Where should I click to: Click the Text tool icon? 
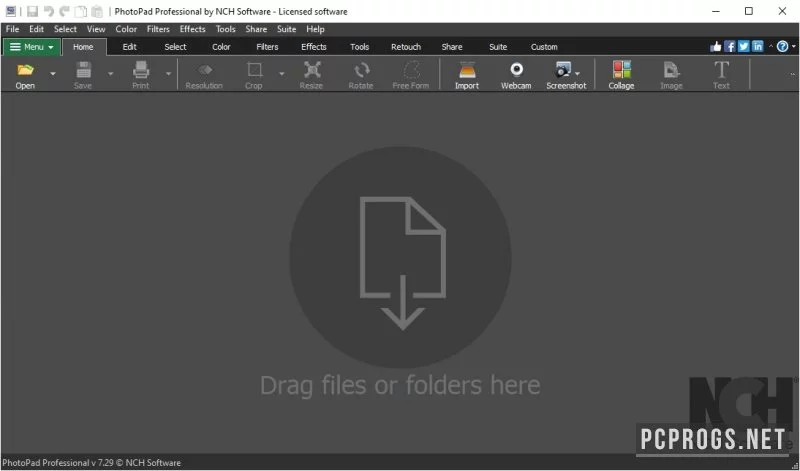[721, 69]
